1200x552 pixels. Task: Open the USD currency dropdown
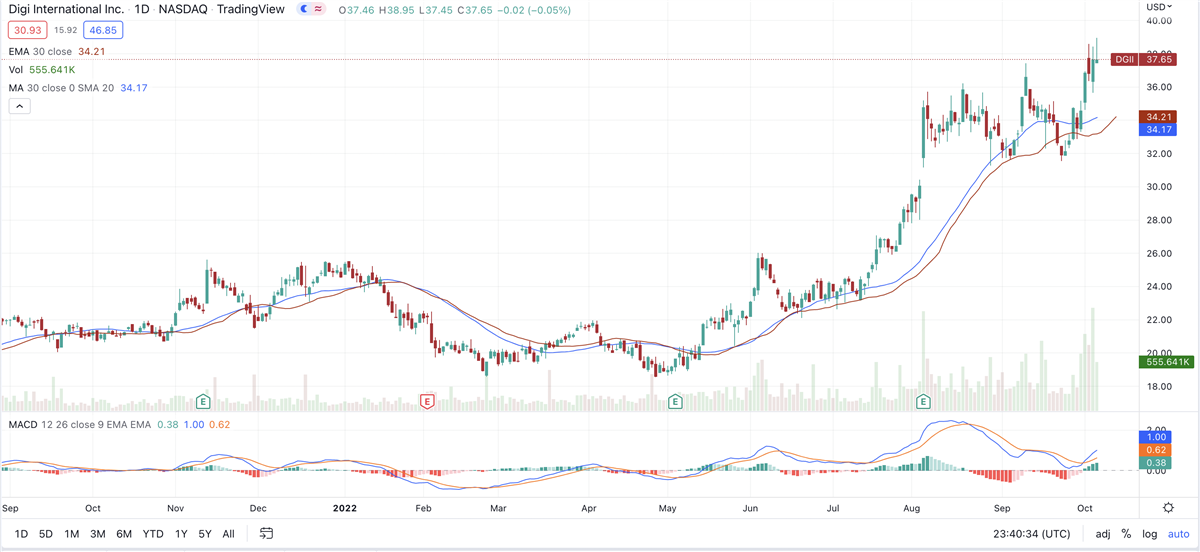pyautogui.click(x=1165, y=8)
